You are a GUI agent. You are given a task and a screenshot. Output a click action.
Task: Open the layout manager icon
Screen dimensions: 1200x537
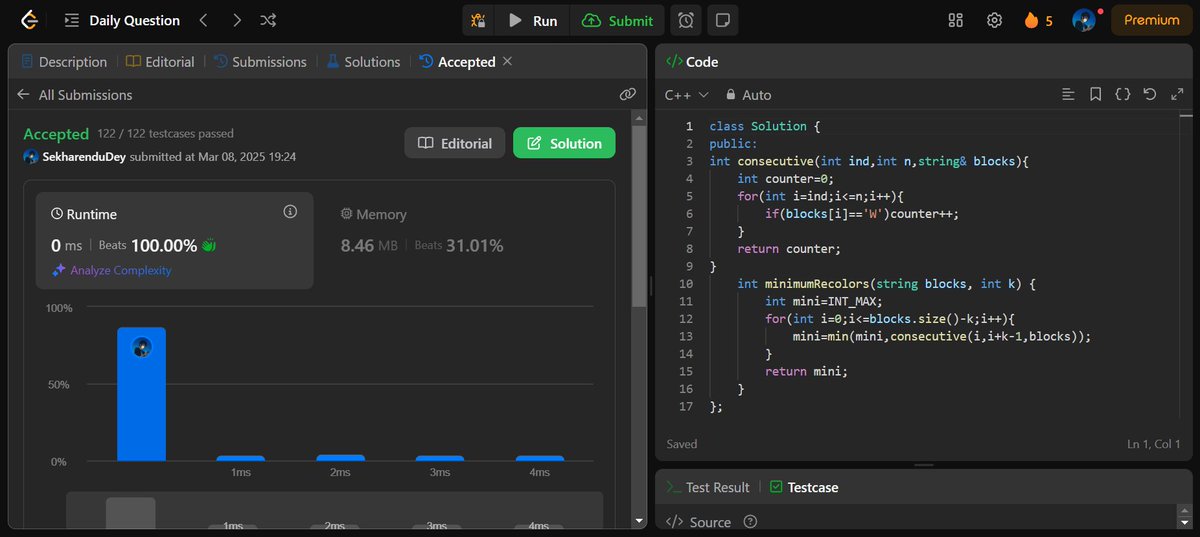(955, 20)
